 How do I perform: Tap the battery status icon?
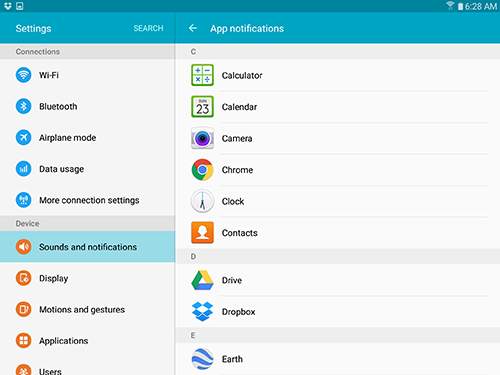[x=460, y=6]
